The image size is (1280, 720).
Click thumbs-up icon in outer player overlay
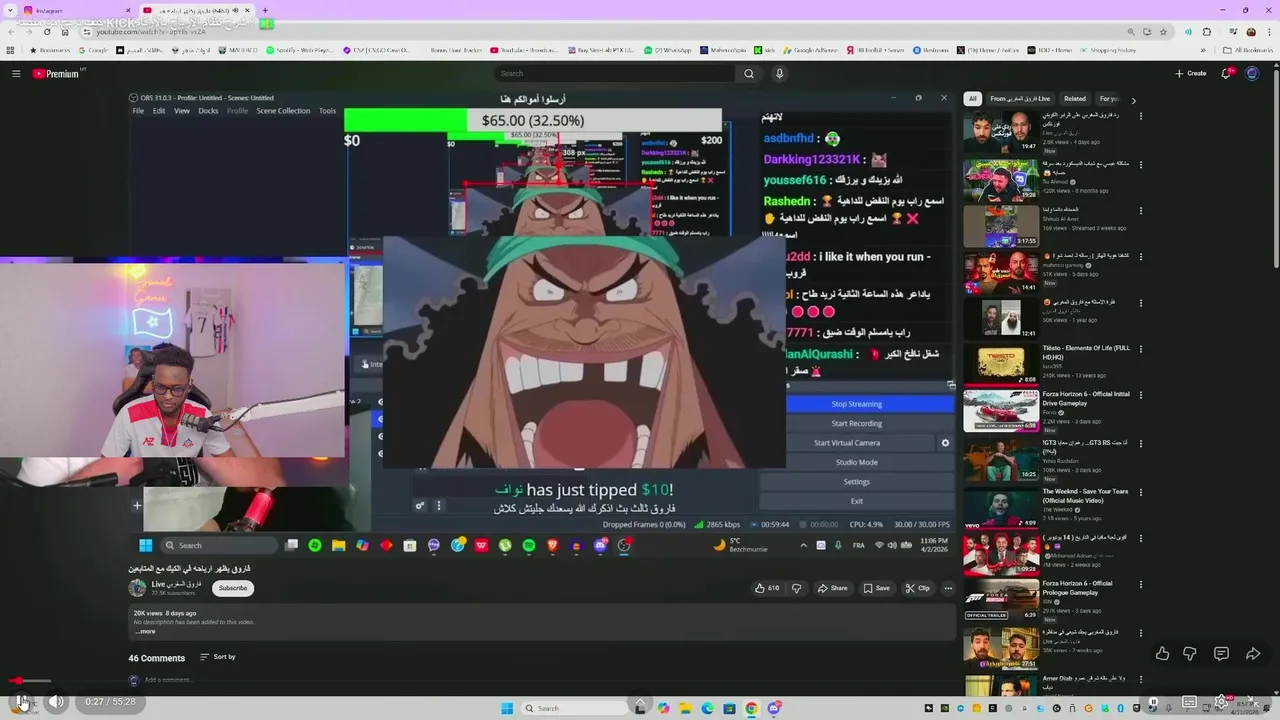point(1162,654)
